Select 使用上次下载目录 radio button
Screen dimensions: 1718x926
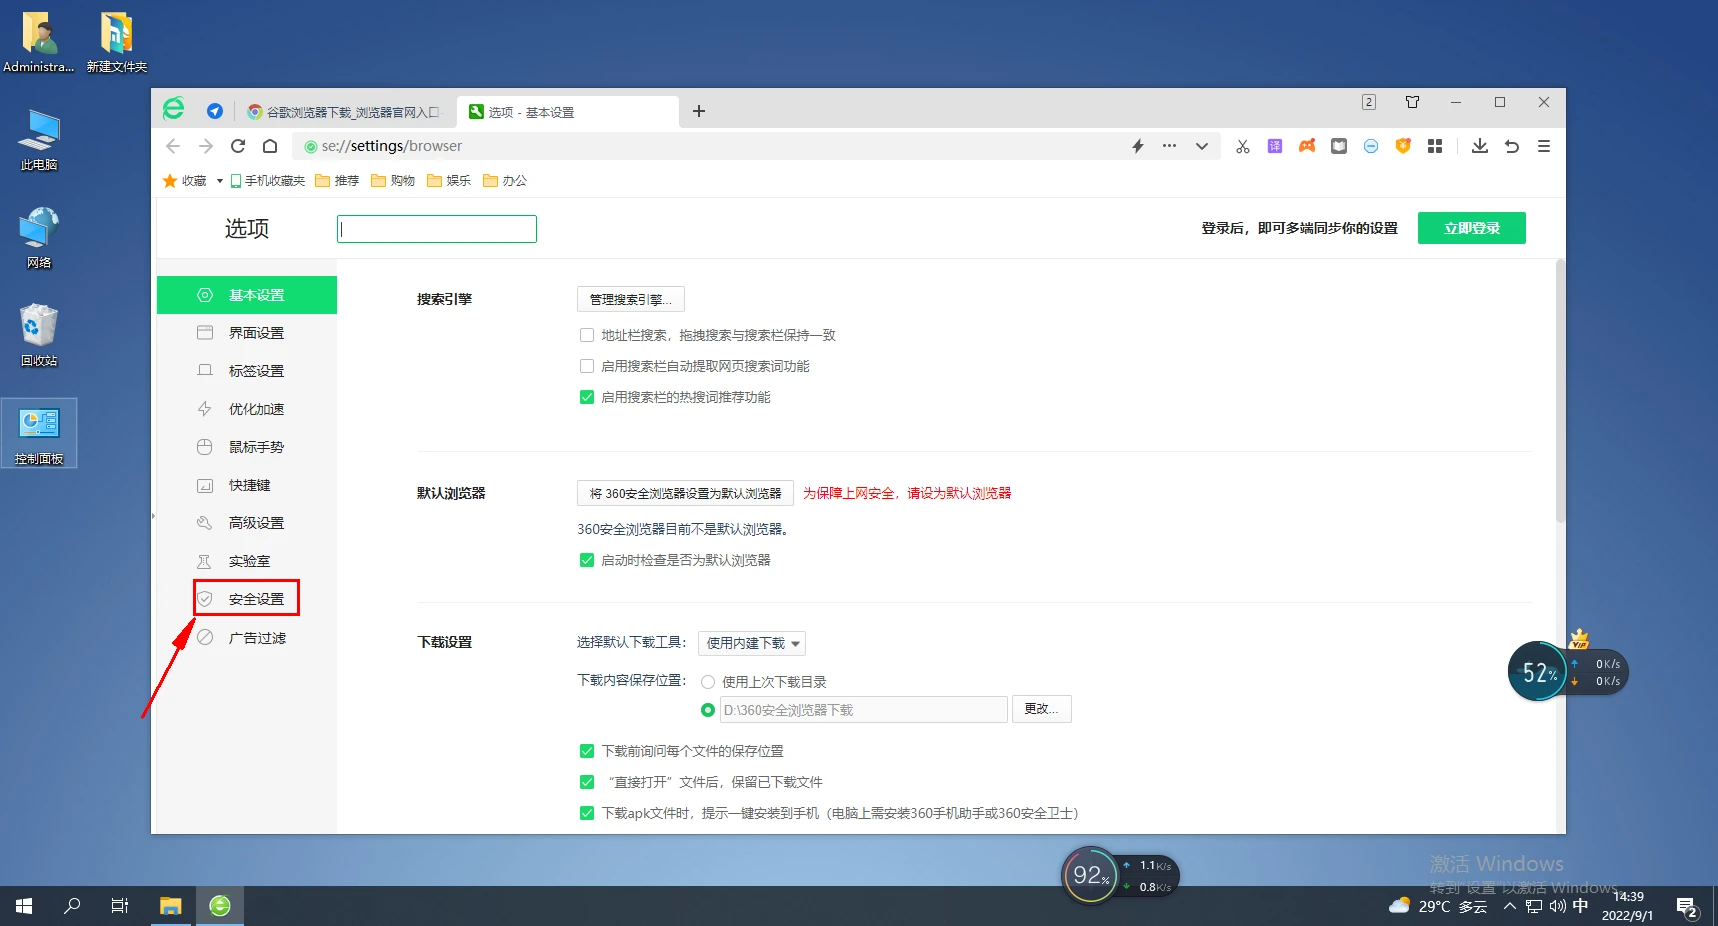click(708, 682)
